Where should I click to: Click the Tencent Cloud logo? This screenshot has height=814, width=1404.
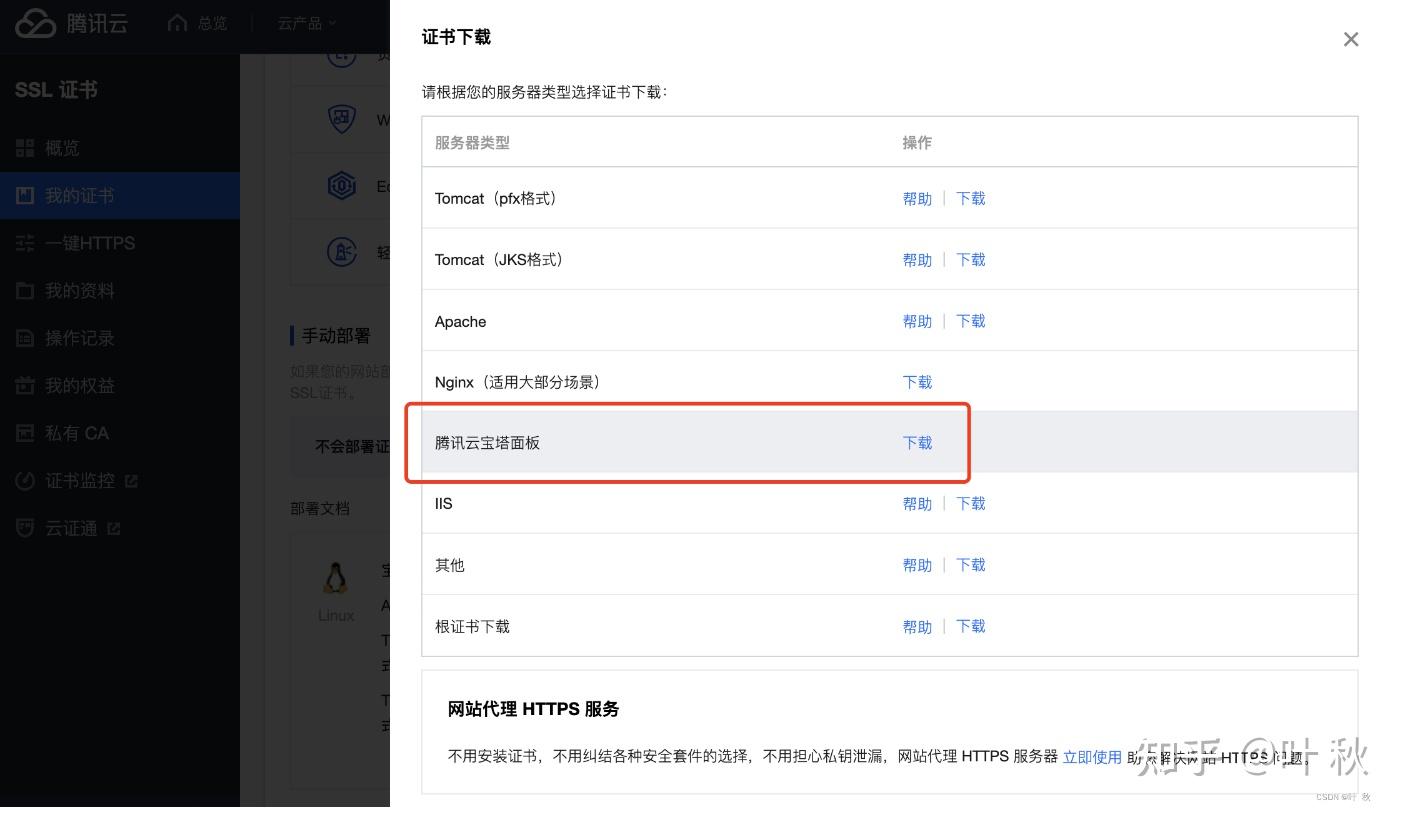click(x=72, y=23)
